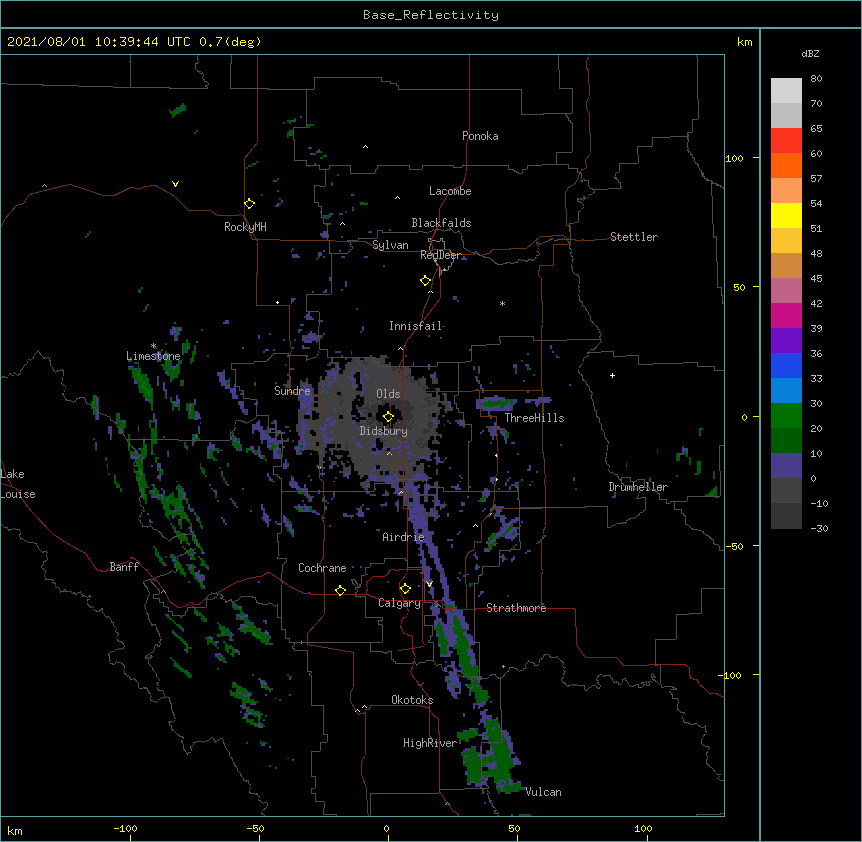This screenshot has height=842, width=862.
Task: Select the RedDeer label
Action: click(x=440, y=255)
